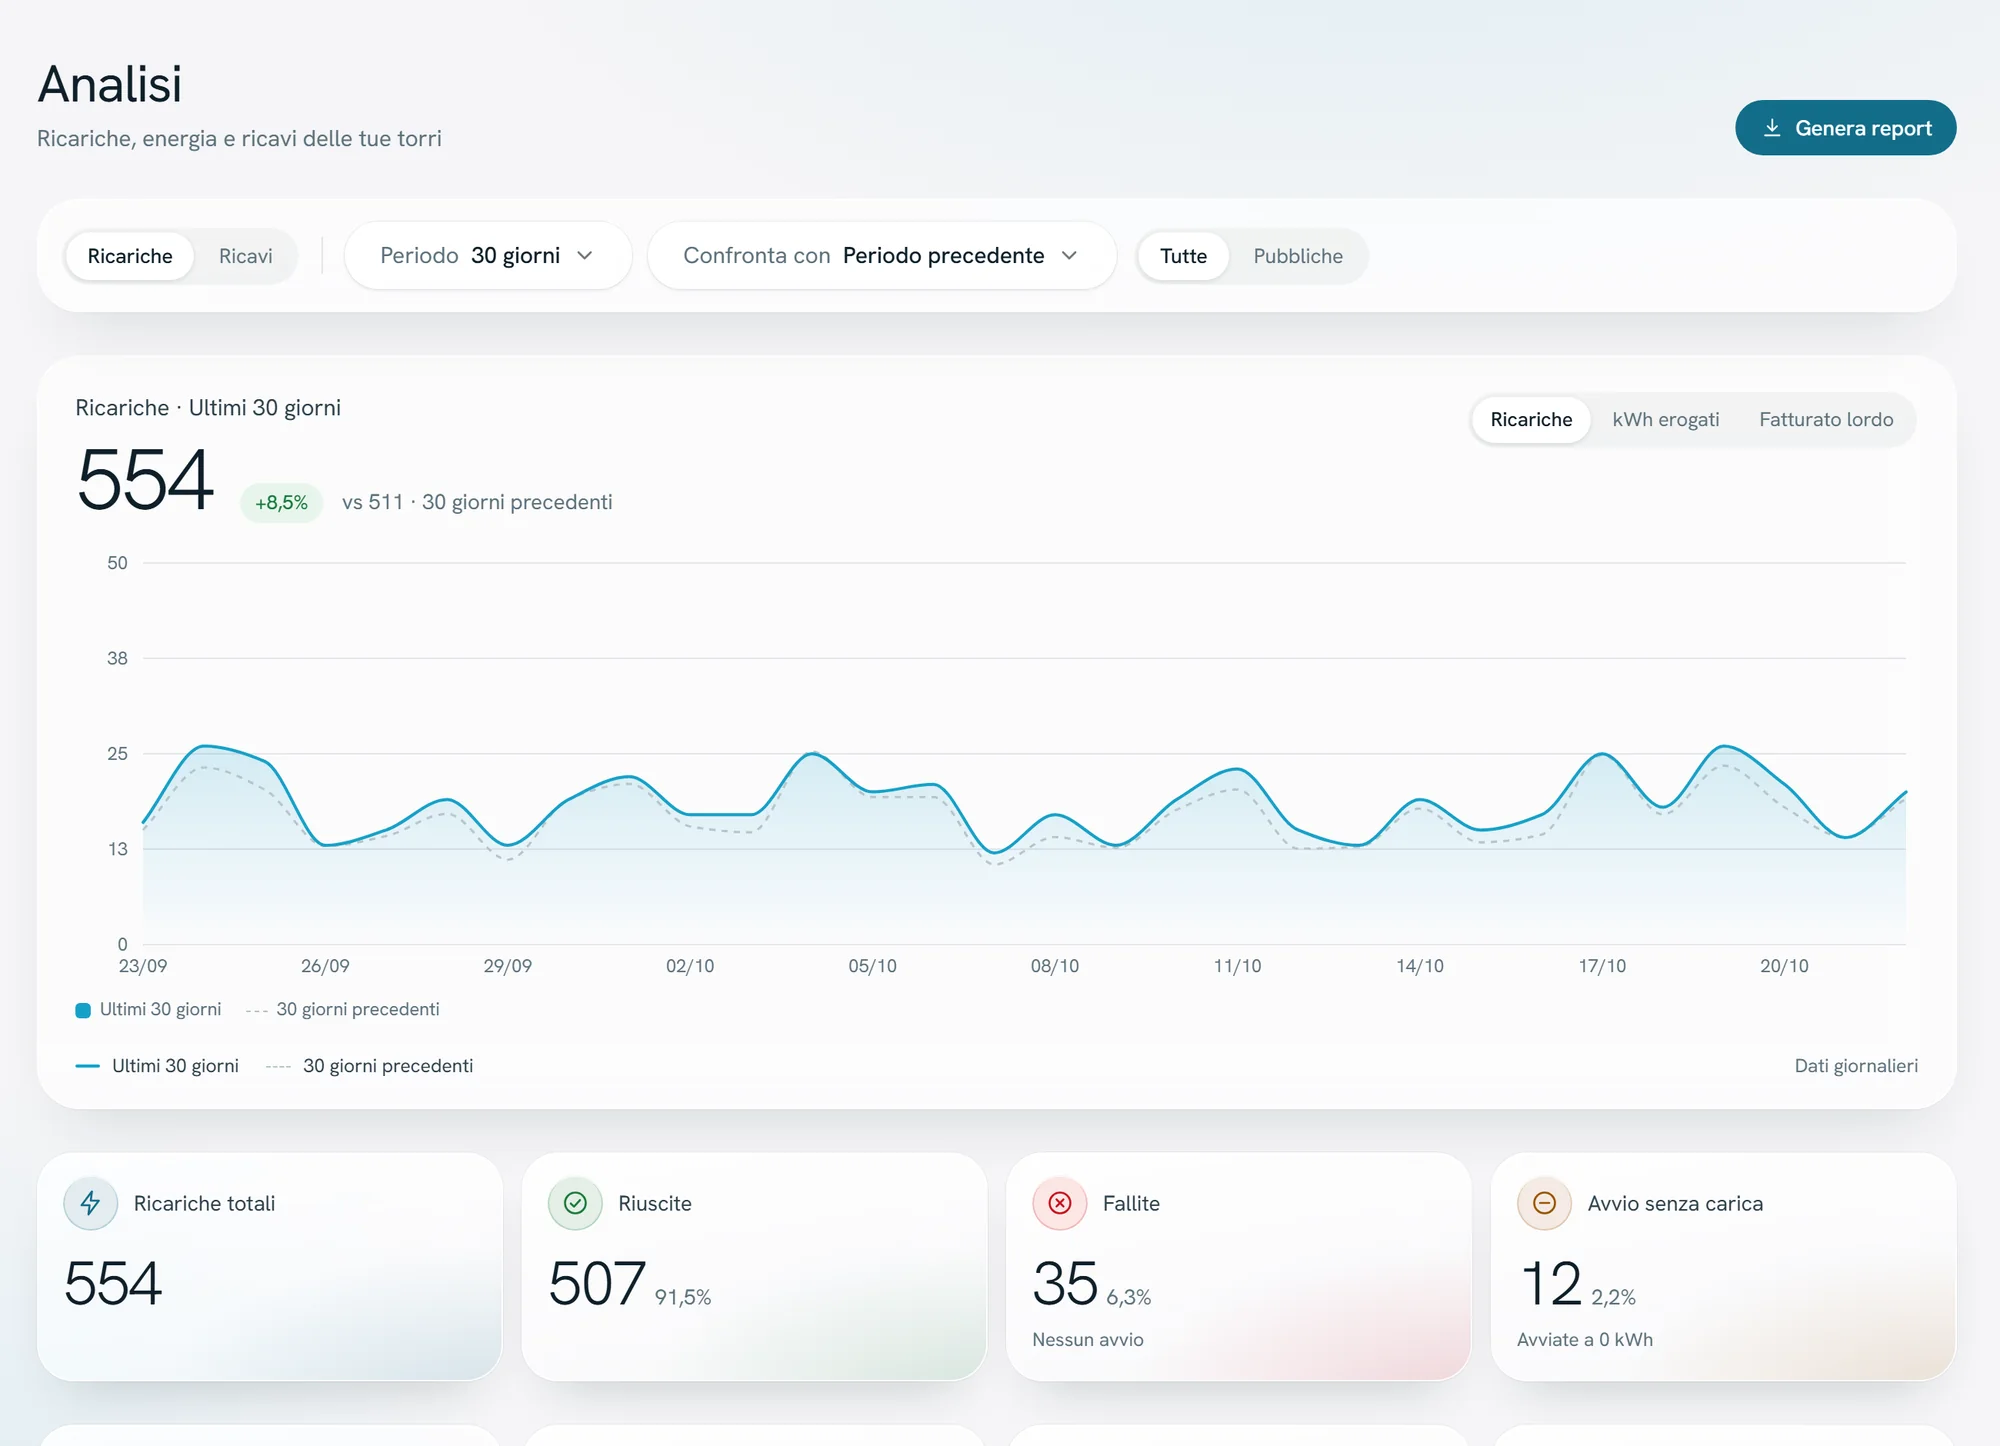Toggle the dashed 30 giorni precedenti legend entry
Image resolution: width=2000 pixels, height=1446 pixels.
coord(343,1010)
